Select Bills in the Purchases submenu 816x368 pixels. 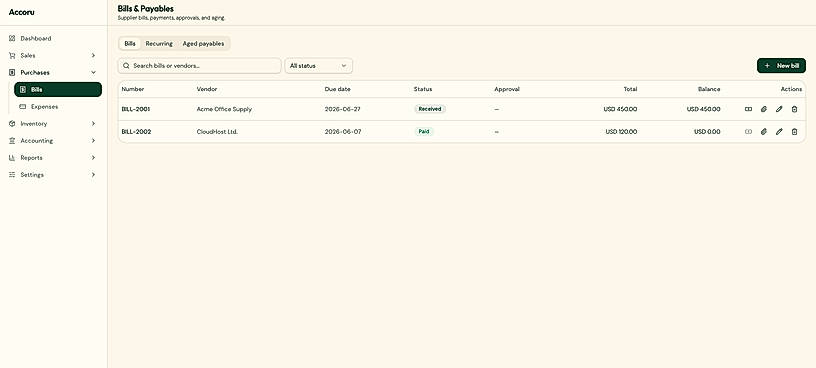58,90
